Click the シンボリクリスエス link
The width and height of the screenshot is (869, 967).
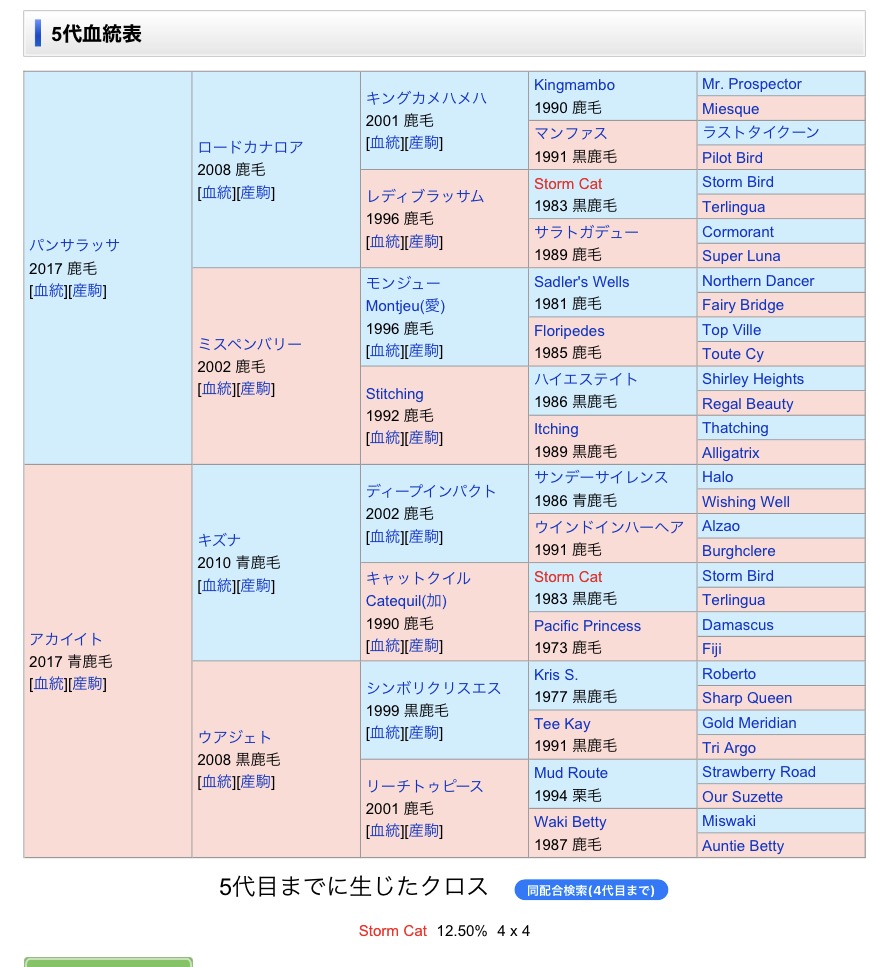(x=433, y=688)
